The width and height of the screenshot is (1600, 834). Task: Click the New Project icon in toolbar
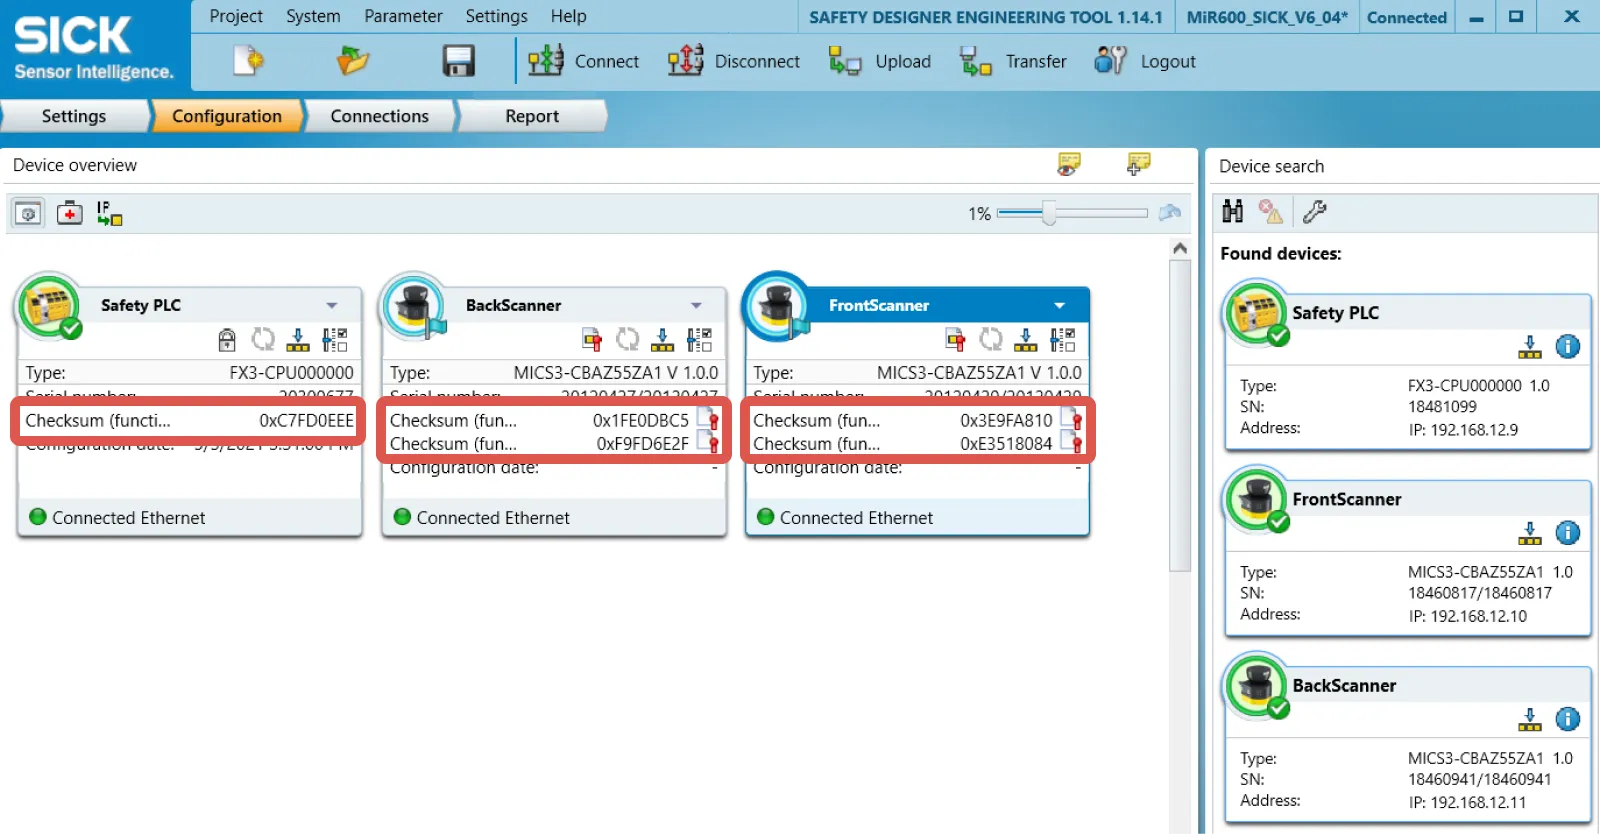[248, 61]
